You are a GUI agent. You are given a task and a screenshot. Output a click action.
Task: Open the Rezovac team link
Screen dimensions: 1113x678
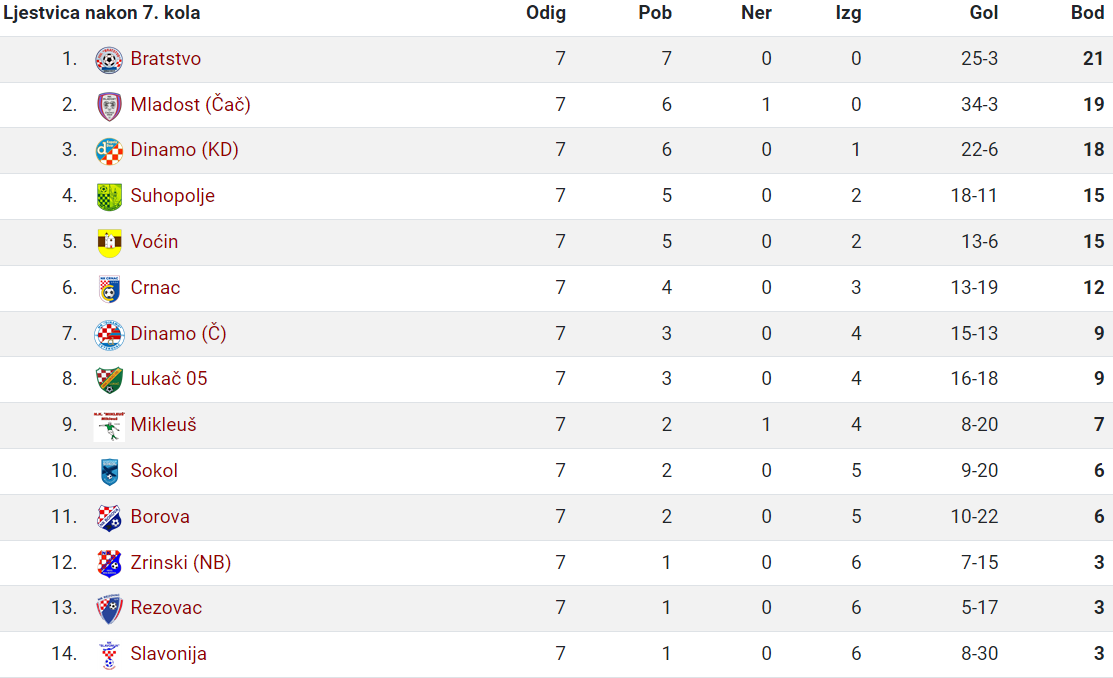(166, 608)
